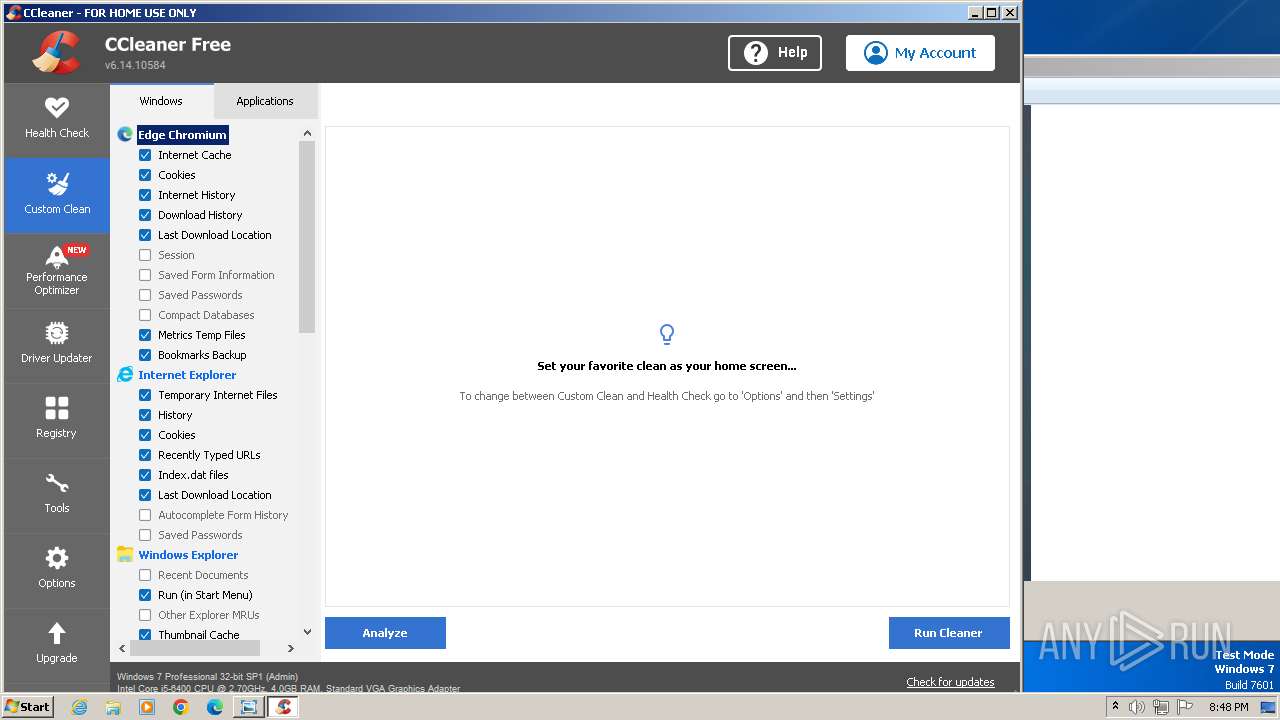Viewport: 1280px width, 720px height.
Task: Uncheck Edge Chromium Internet History
Action: [x=145, y=195]
